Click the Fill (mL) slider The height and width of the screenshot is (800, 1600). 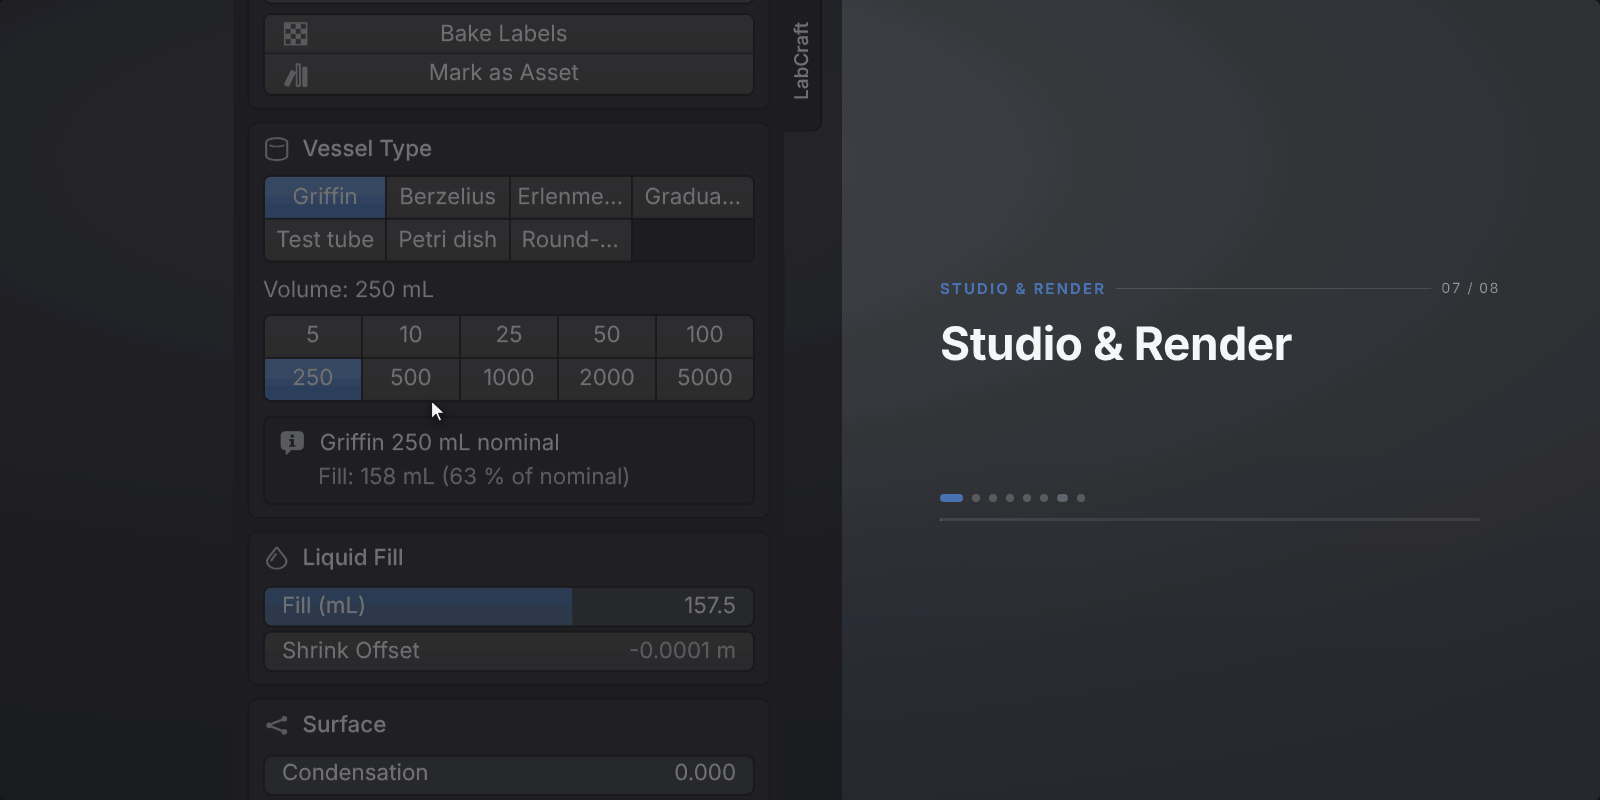tap(509, 606)
